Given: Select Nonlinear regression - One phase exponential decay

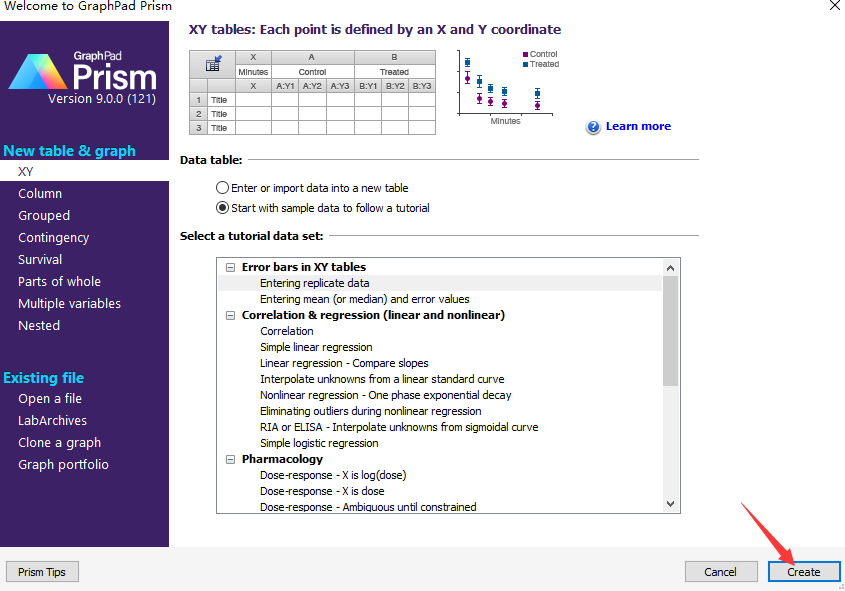Looking at the screenshot, I should click(386, 395).
